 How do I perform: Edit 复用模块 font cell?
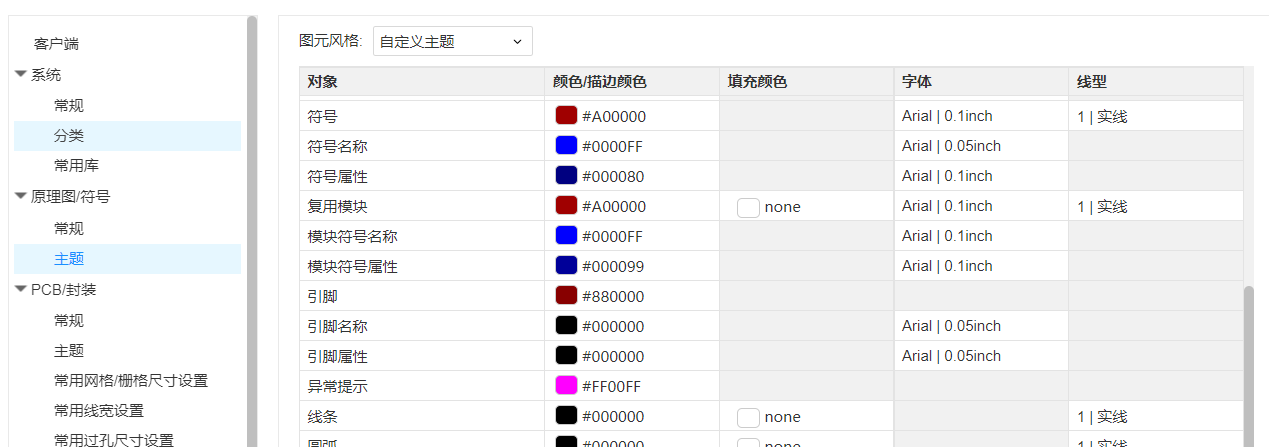(981, 206)
